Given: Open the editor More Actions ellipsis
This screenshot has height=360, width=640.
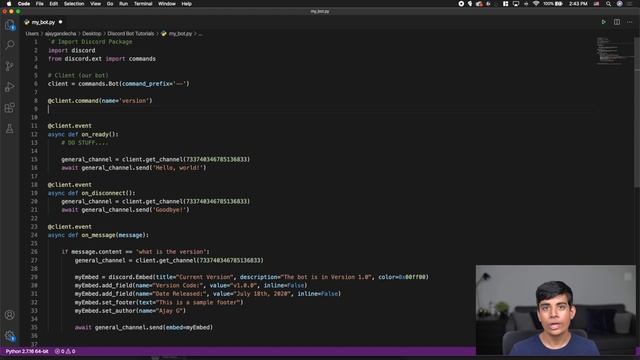Looking at the screenshot, I should point(629,22).
